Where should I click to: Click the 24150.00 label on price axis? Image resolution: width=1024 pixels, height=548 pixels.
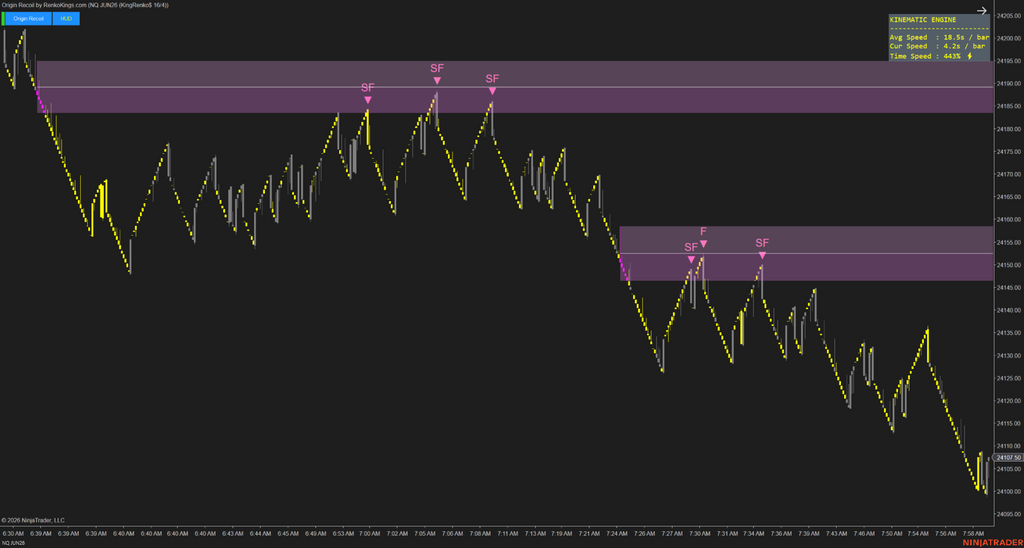(x=1008, y=265)
